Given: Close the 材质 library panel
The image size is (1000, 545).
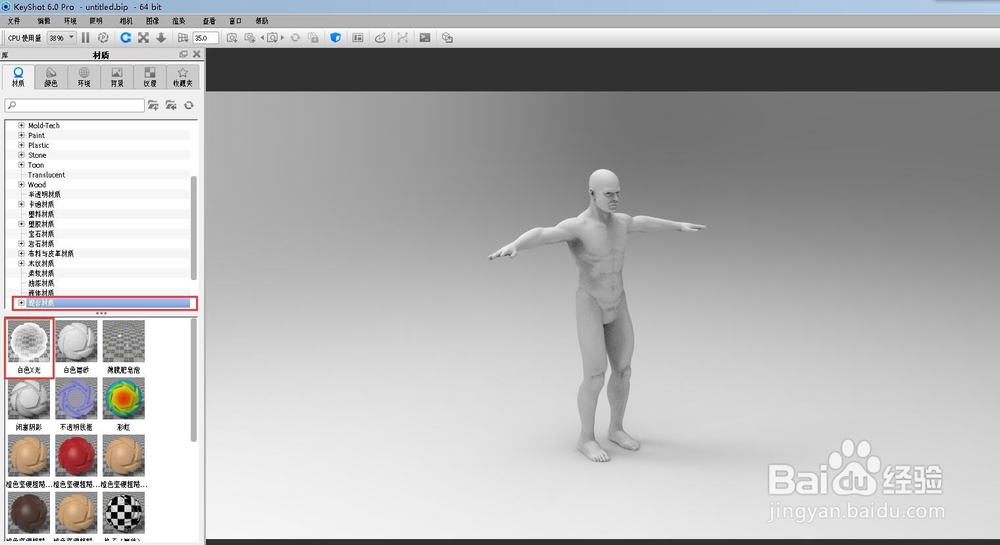Looking at the screenshot, I should [196, 54].
